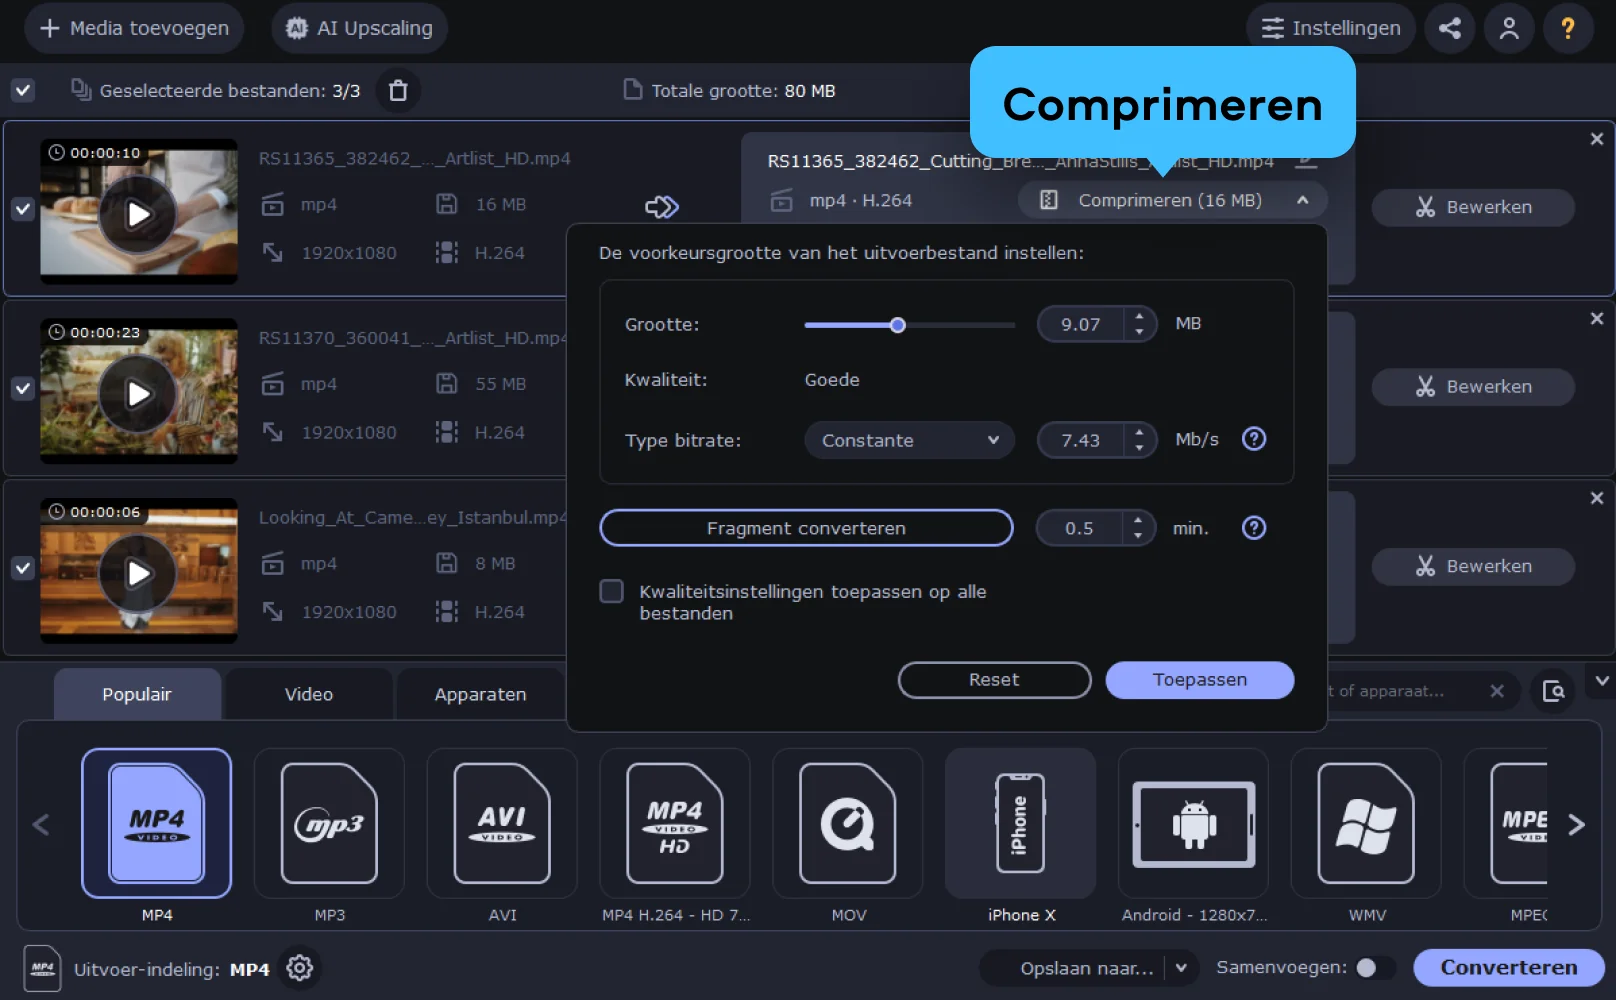Screen dimensions: 1616x1000
Task: Switch to the Apparaten tab
Action: pyautogui.click(x=481, y=694)
